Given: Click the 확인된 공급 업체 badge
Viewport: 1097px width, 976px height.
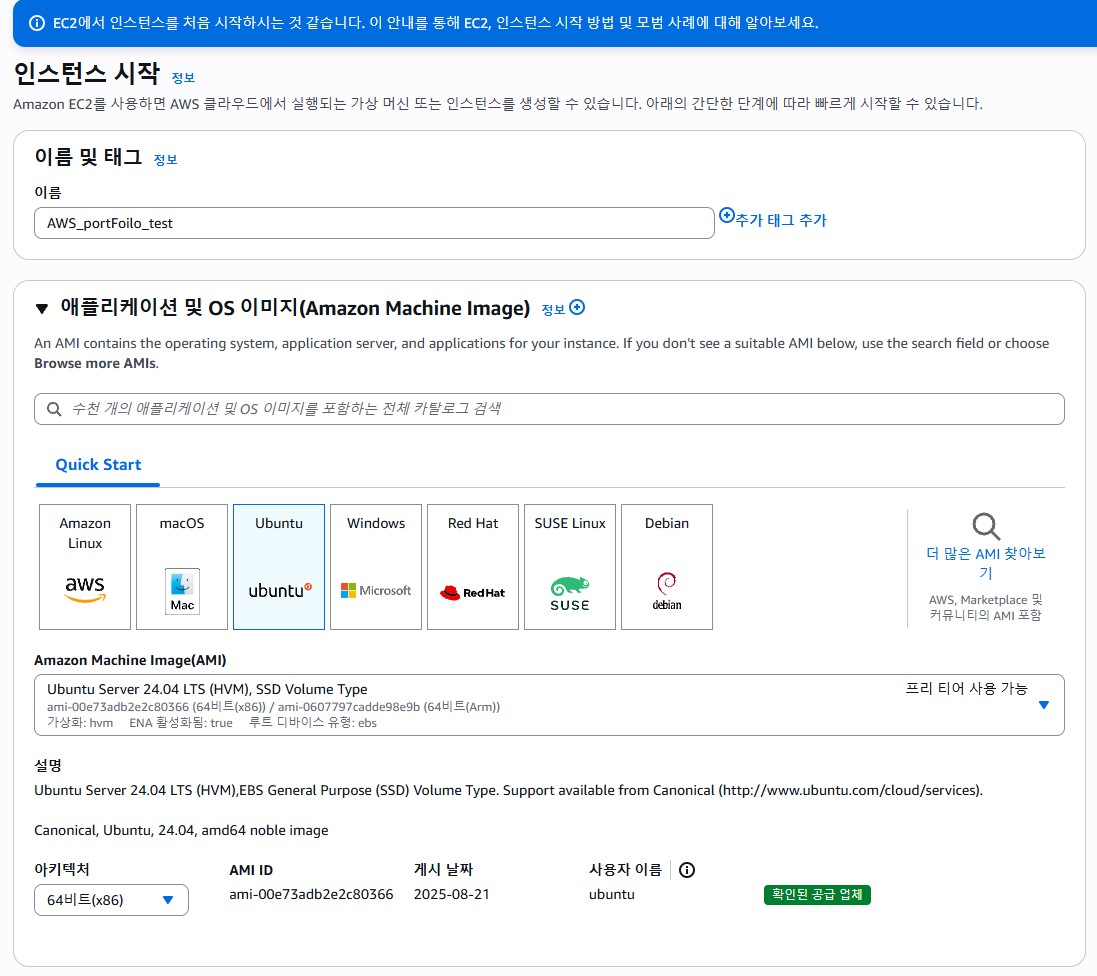Looking at the screenshot, I should pos(817,895).
